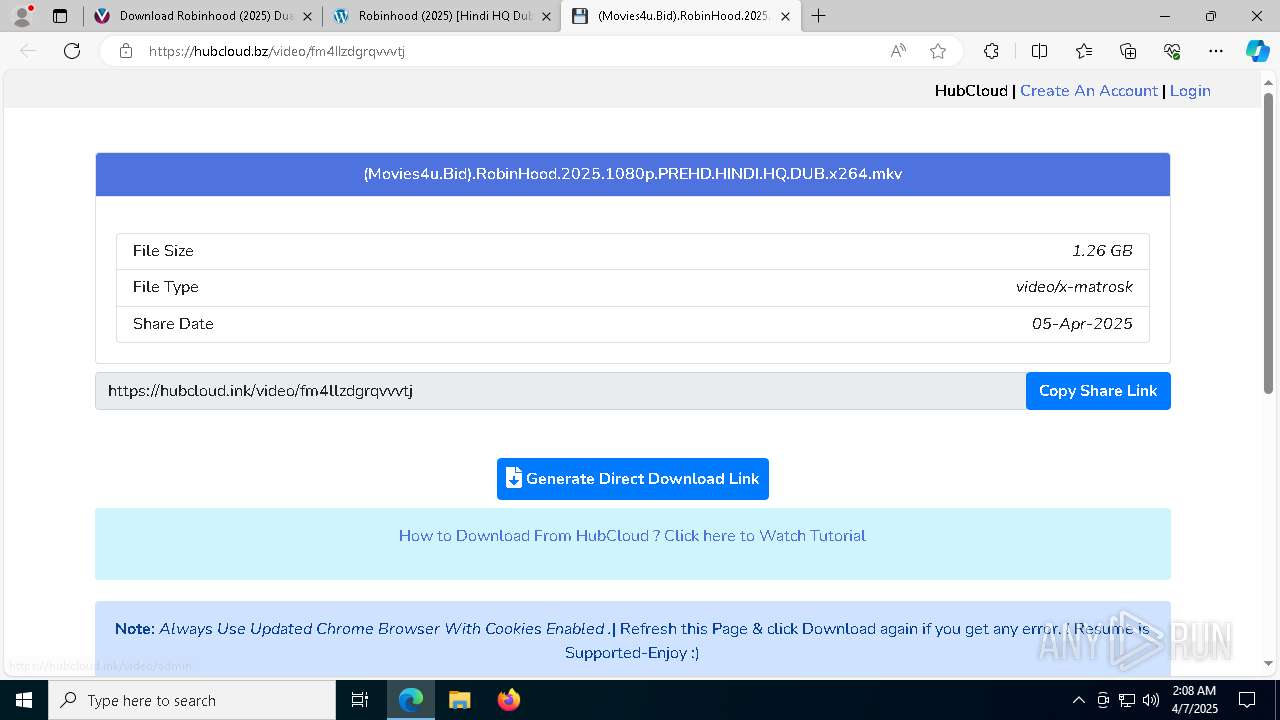
Task: Open the tab actions menu icon
Action: pos(60,16)
